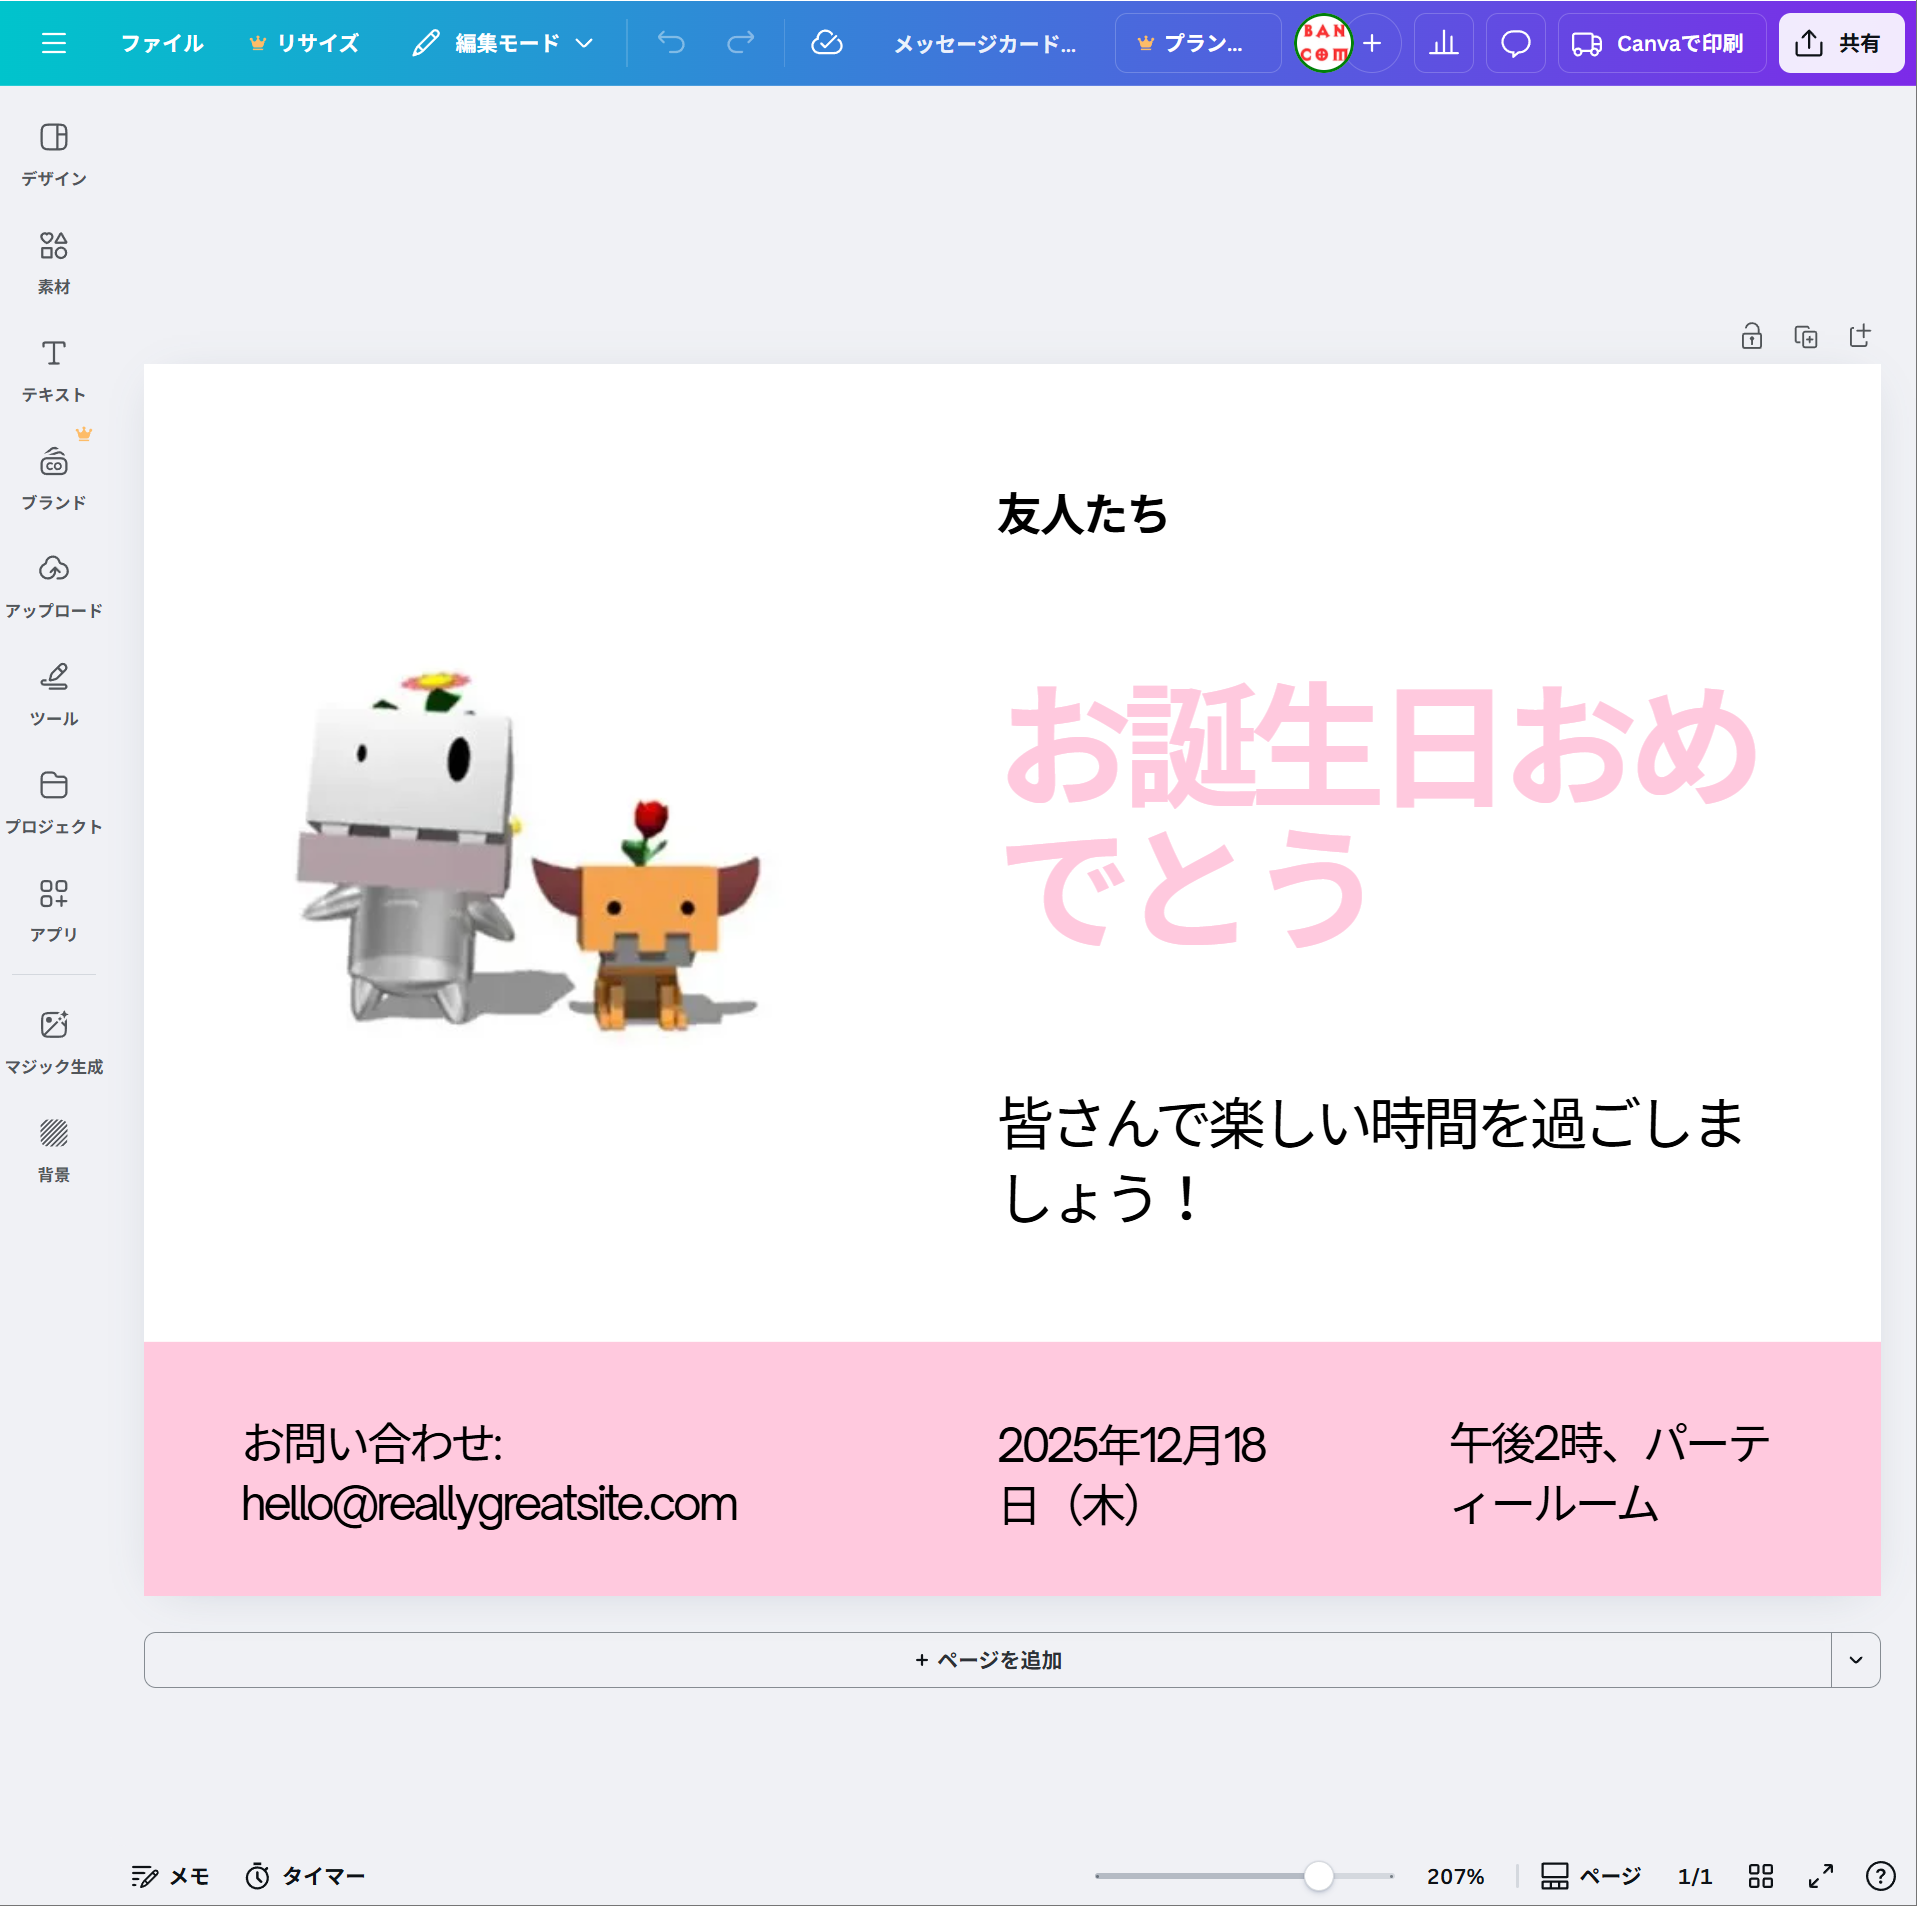Toggle the page lock icon

[1751, 336]
